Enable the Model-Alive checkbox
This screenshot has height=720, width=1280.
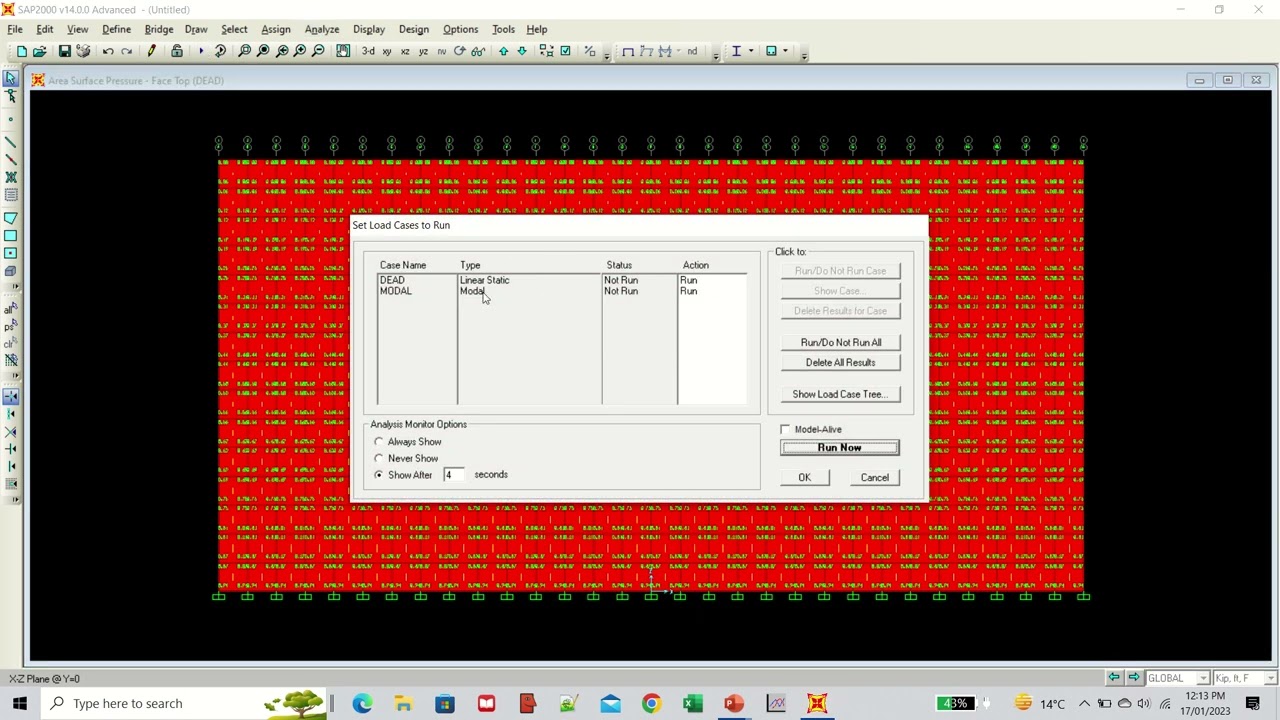click(x=786, y=430)
